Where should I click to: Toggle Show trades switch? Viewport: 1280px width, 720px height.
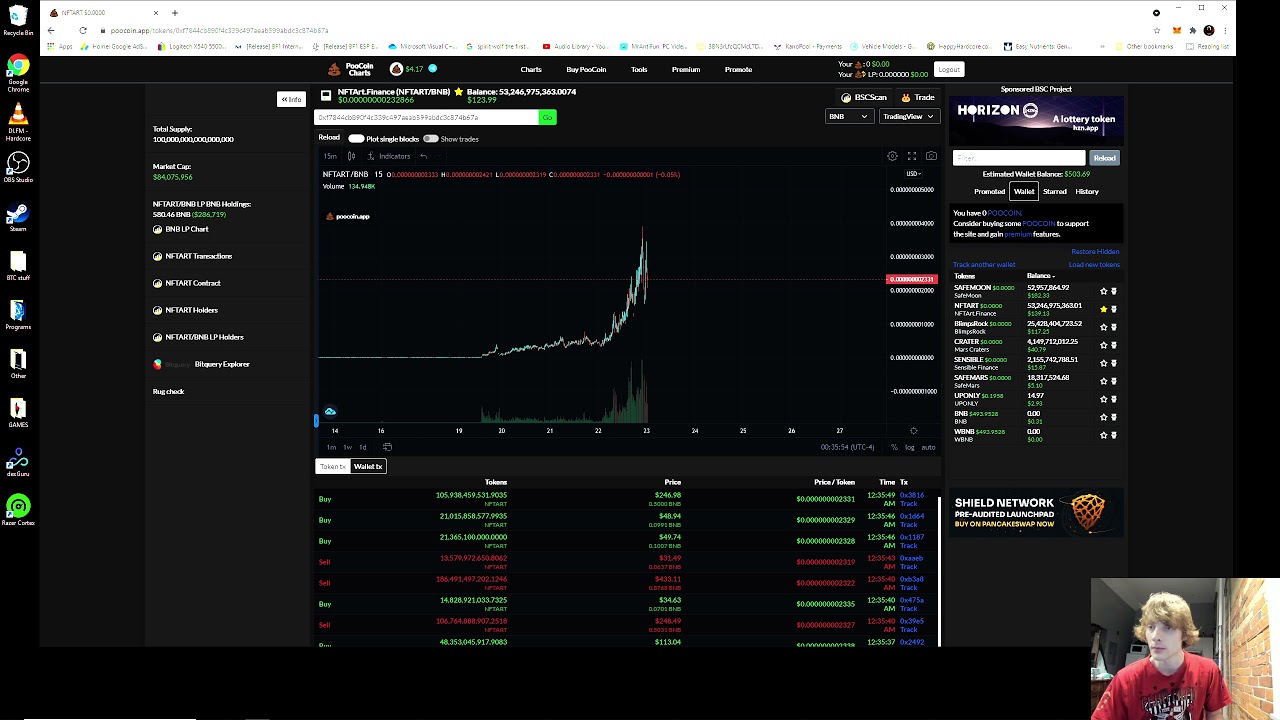coord(431,139)
